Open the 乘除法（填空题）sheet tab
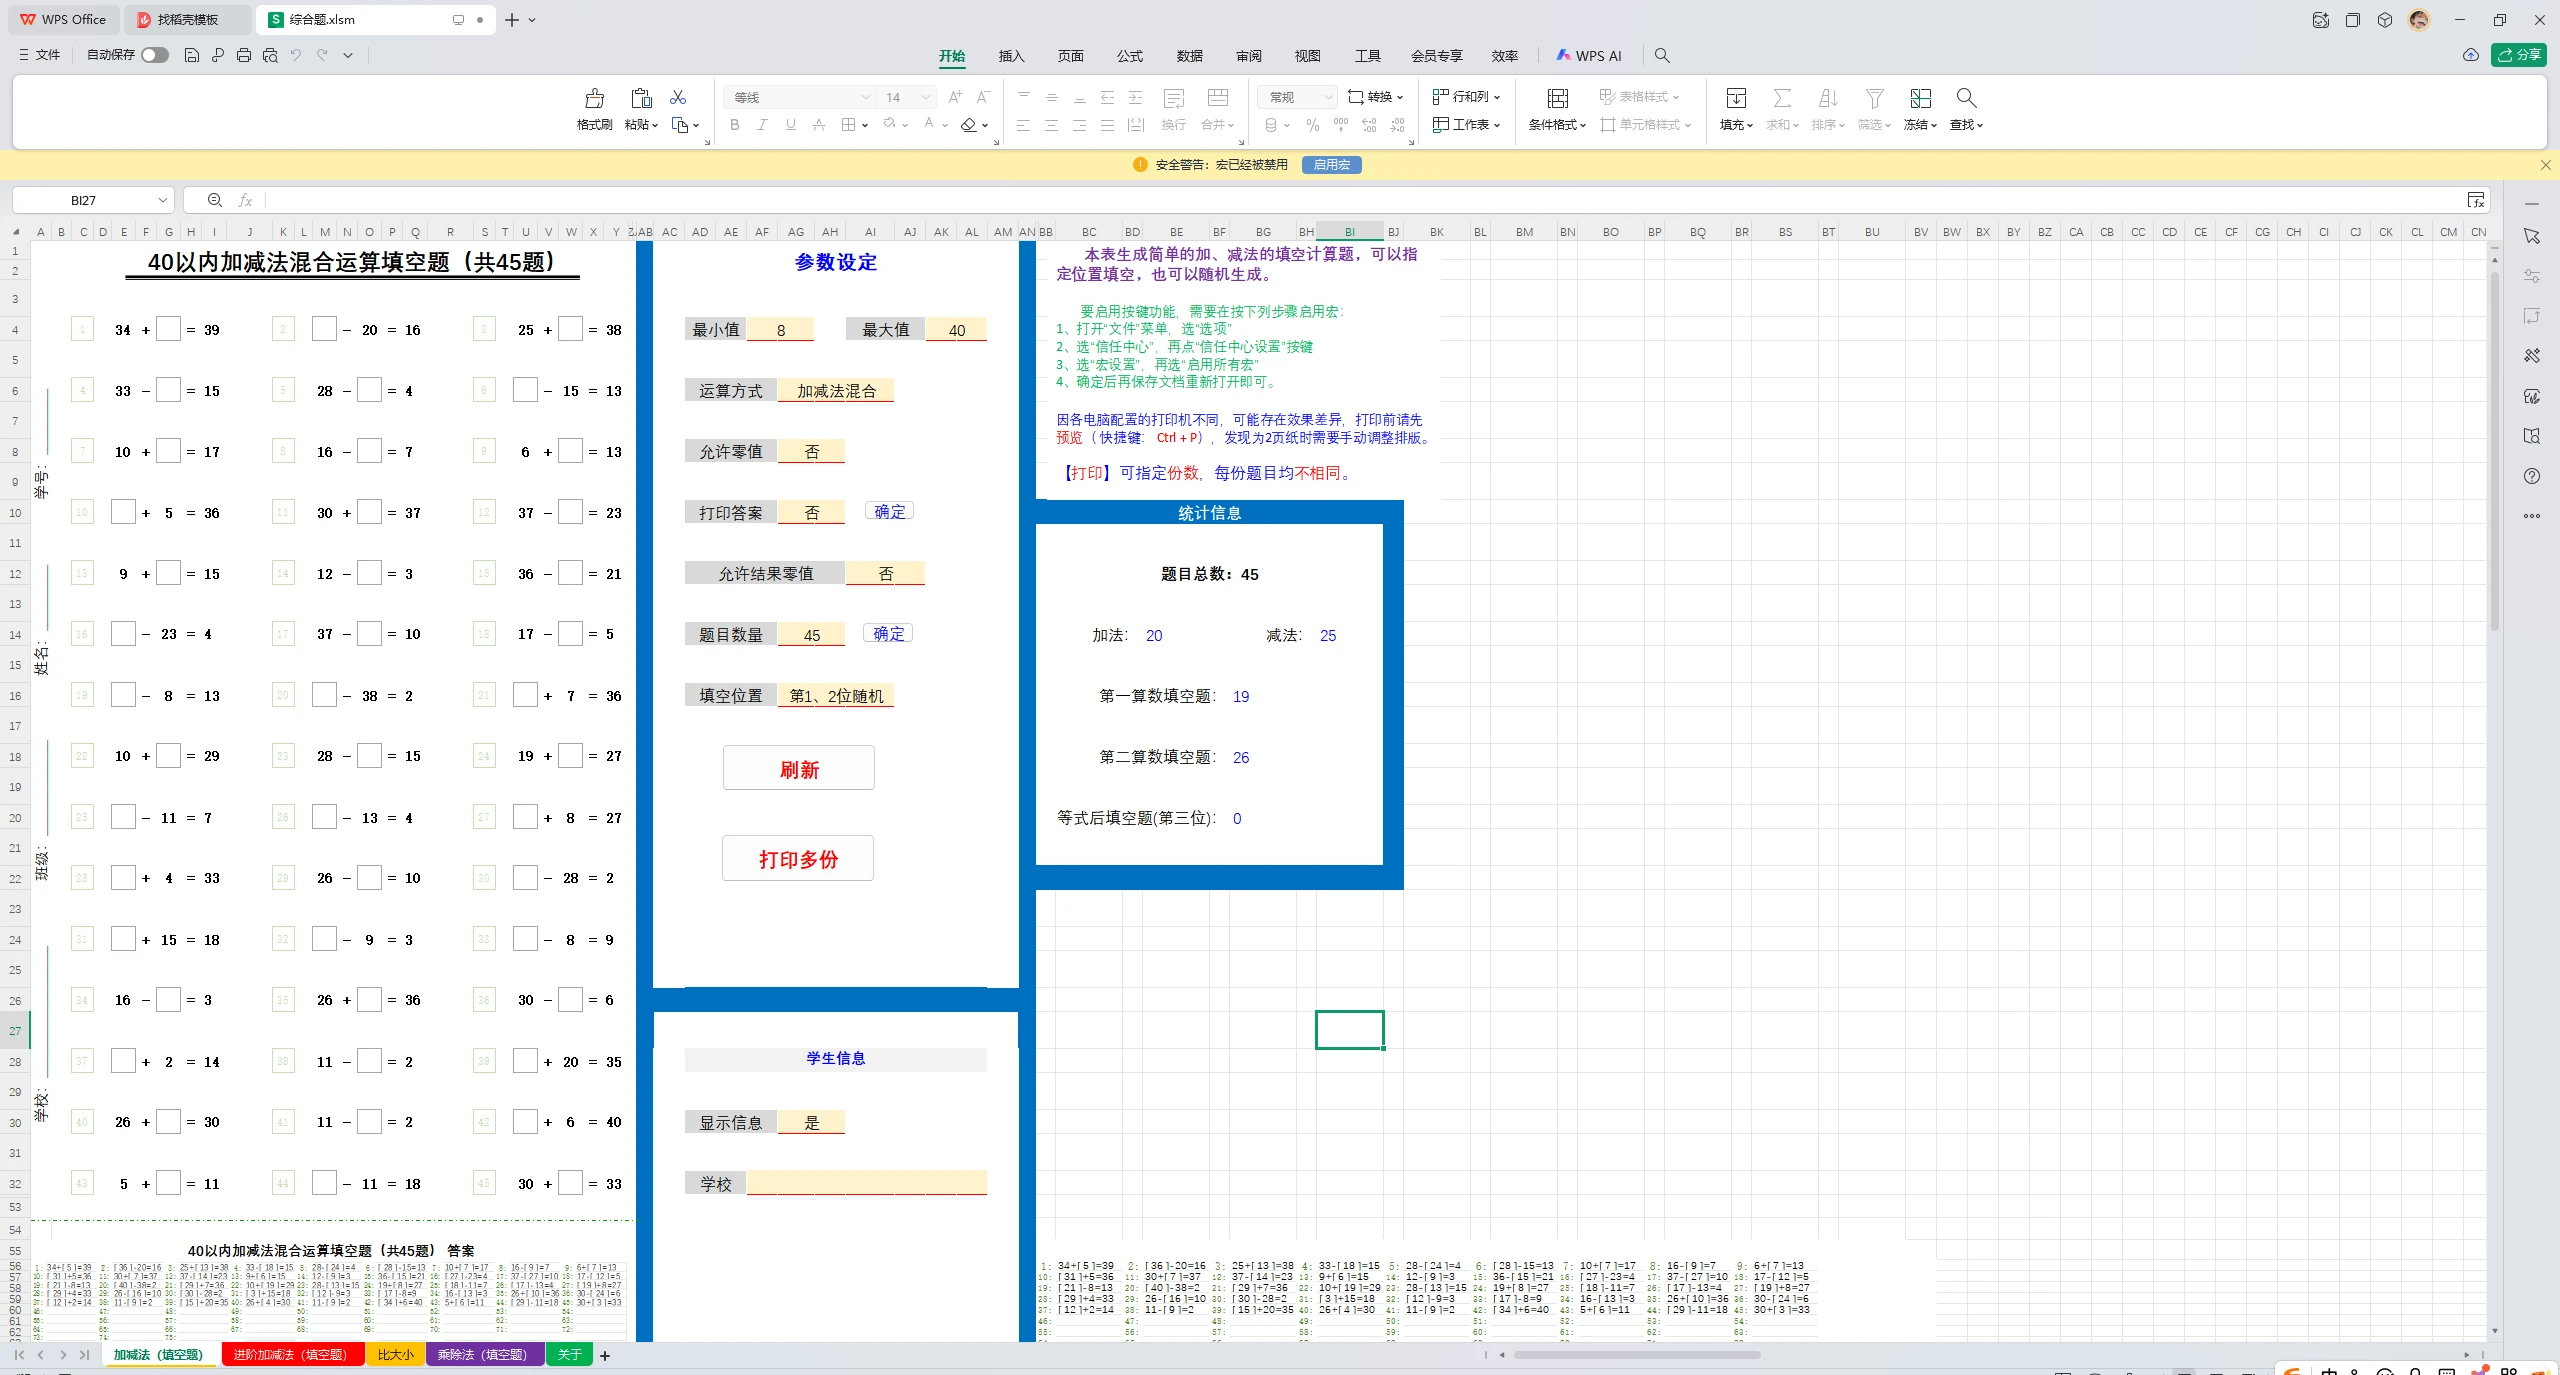Viewport: 2560px width, 1375px height. coord(485,1355)
